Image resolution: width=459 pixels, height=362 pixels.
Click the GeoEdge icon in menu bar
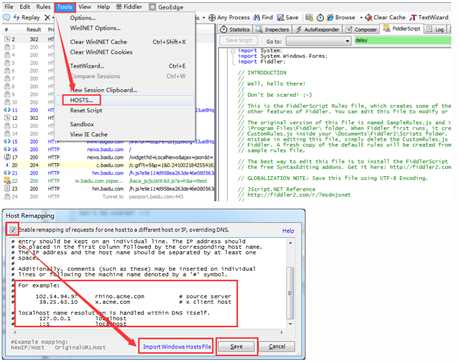pyautogui.click(x=152, y=7)
